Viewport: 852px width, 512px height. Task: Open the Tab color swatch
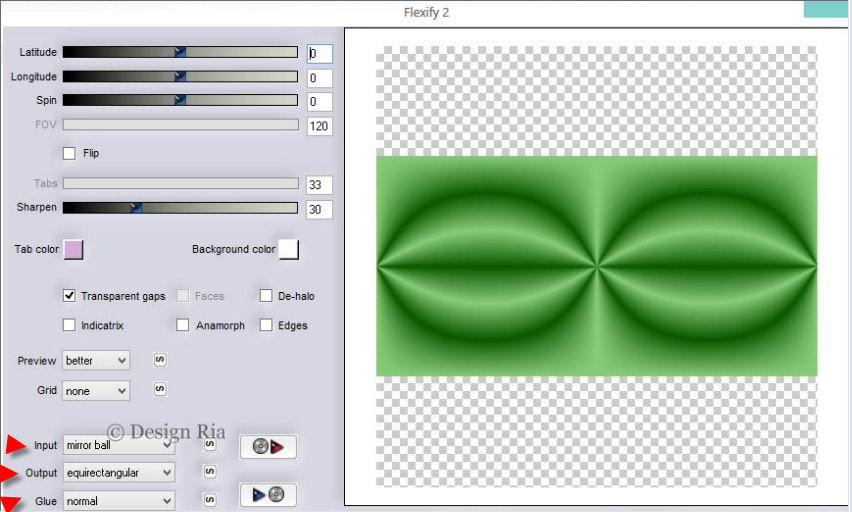[73, 249]
